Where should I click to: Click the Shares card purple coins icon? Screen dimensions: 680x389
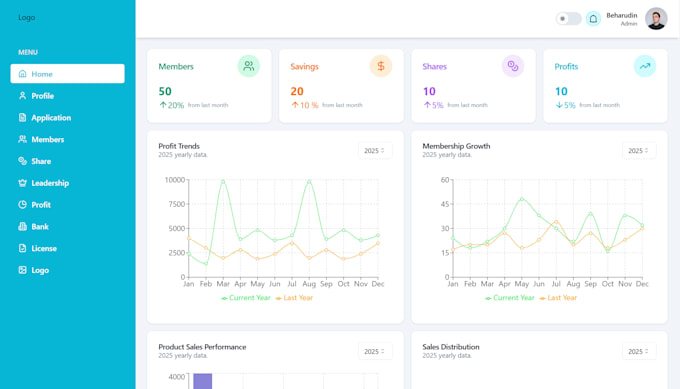coord(513,66)
